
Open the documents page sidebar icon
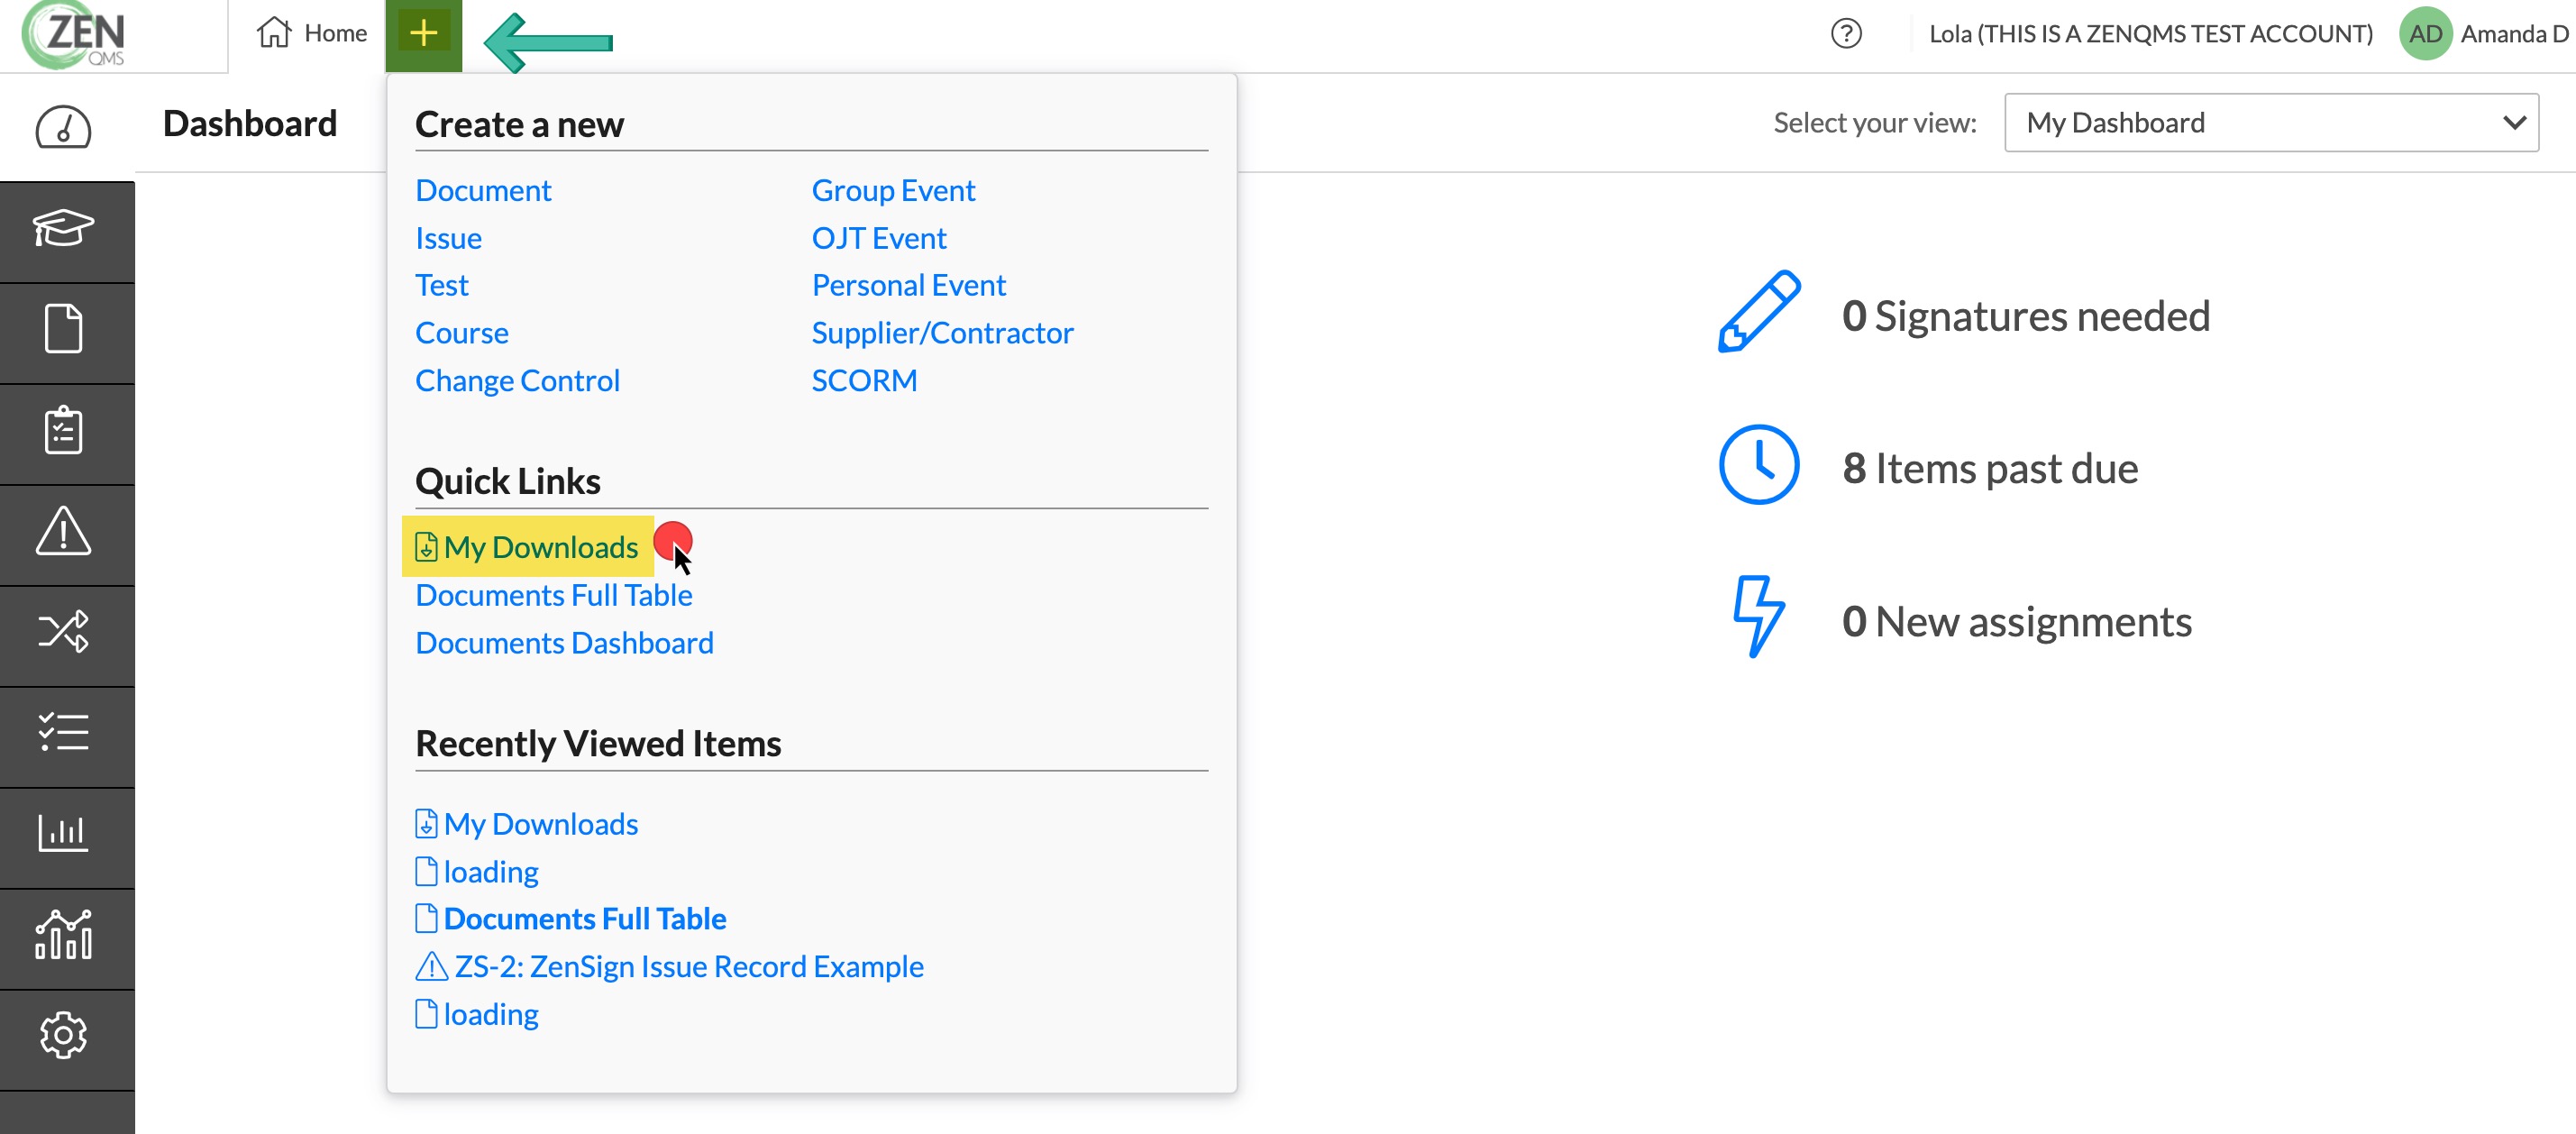(x=64, y=330)
